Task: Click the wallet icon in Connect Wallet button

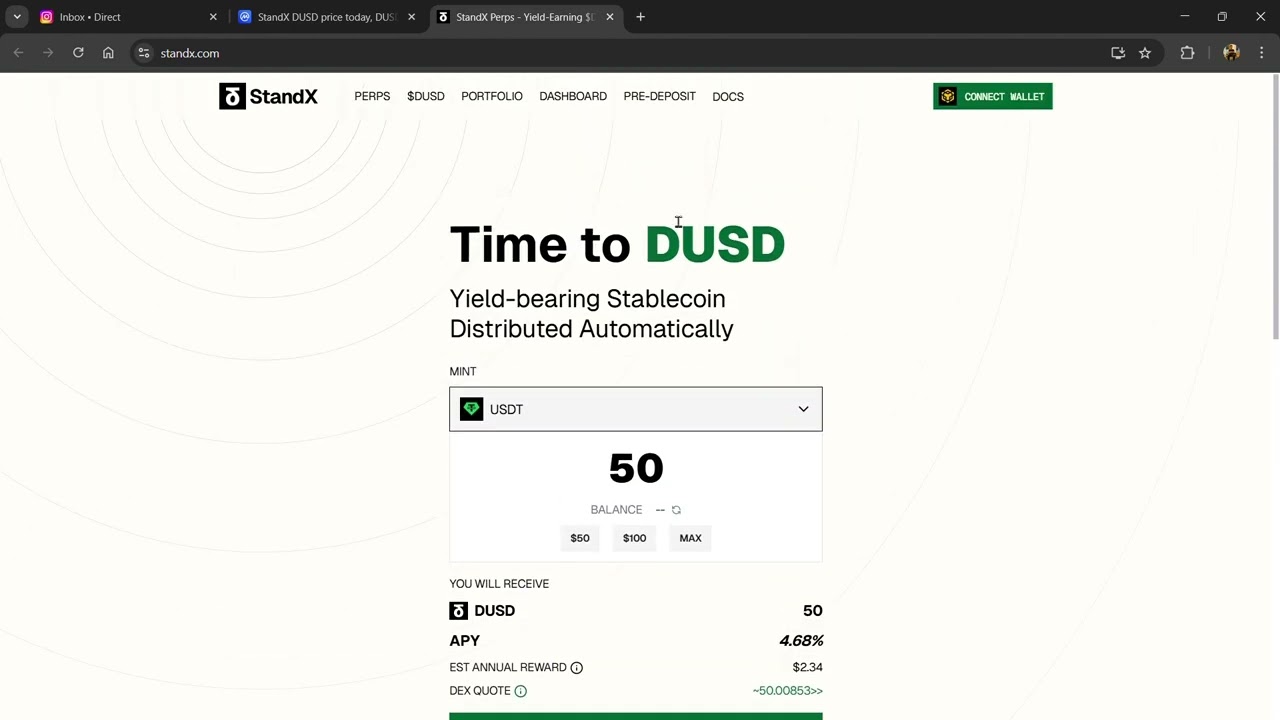Action: (948, 96)
